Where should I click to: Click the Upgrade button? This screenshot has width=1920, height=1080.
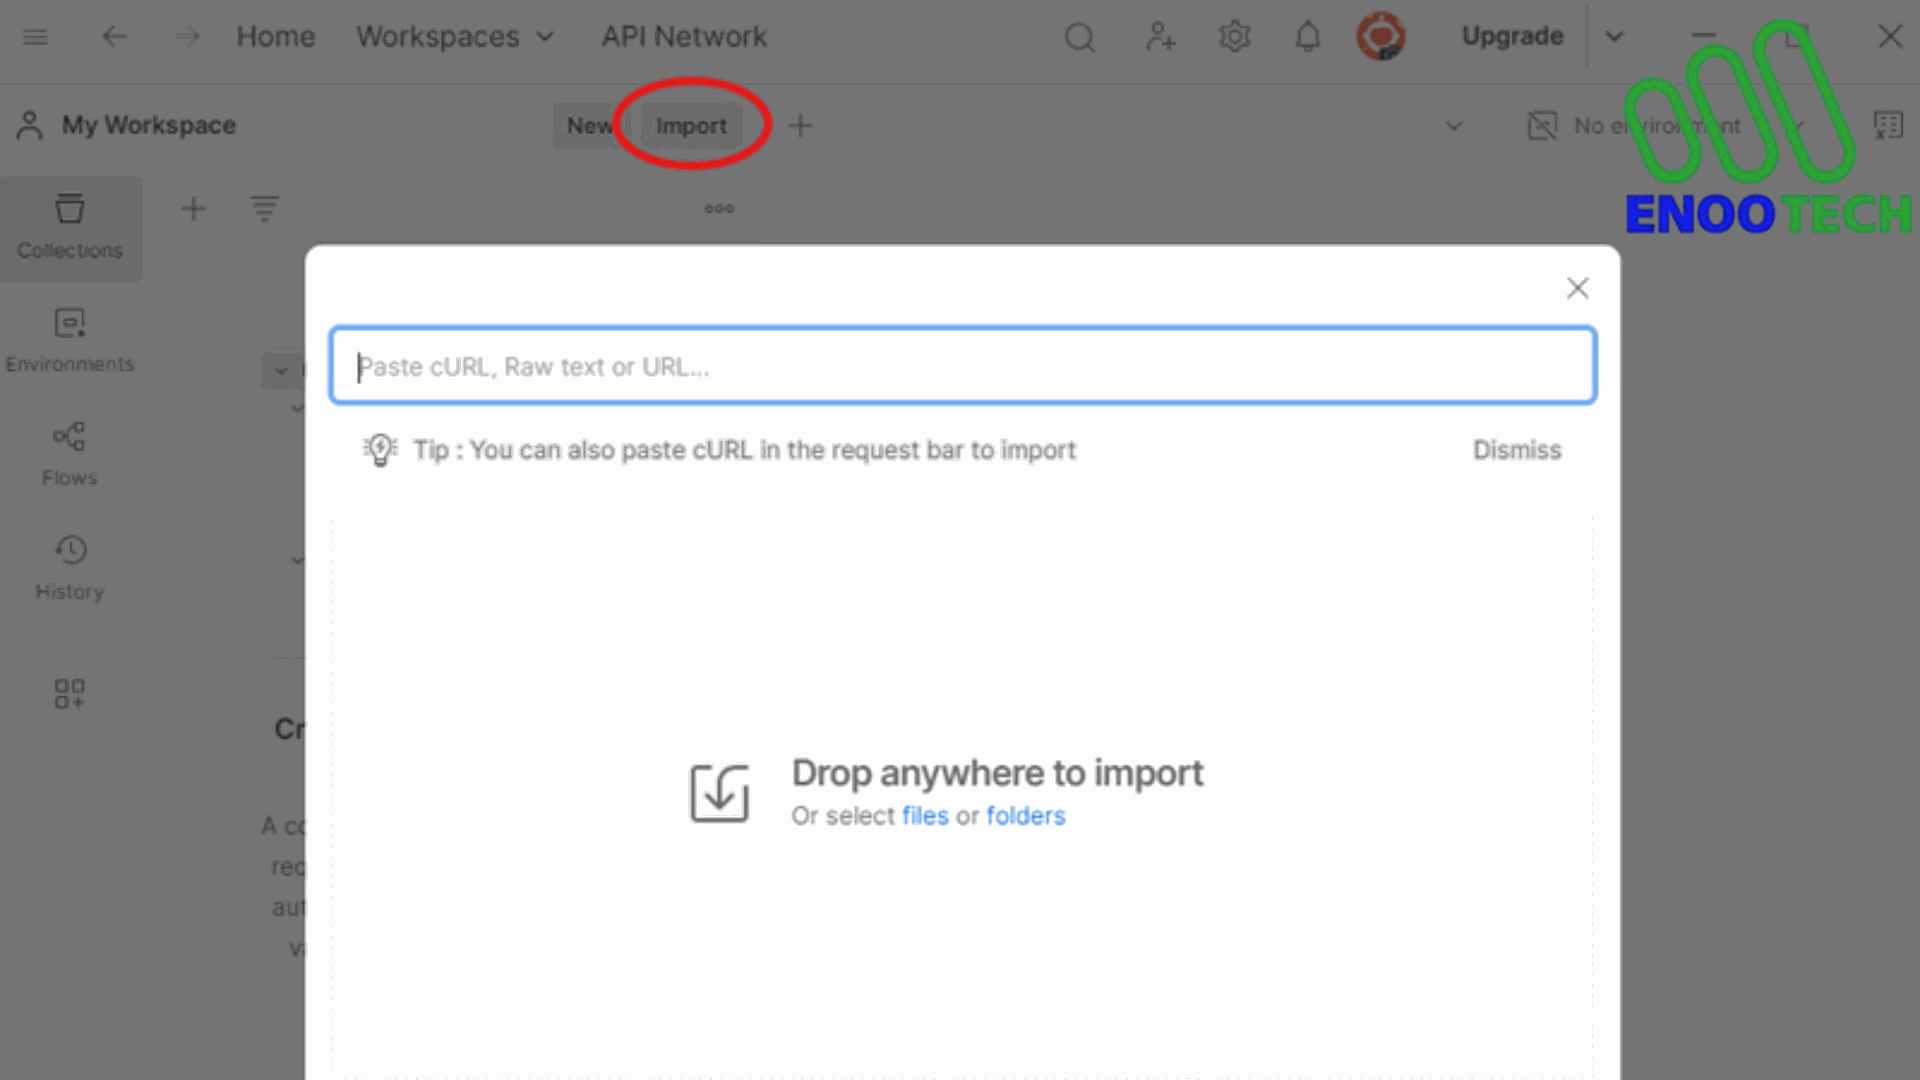(1512, 36)
